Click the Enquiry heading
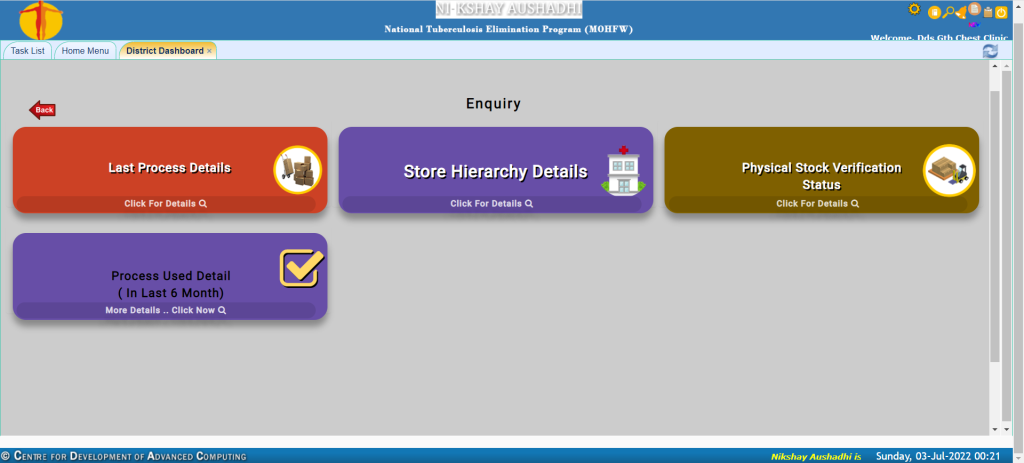 493,103
